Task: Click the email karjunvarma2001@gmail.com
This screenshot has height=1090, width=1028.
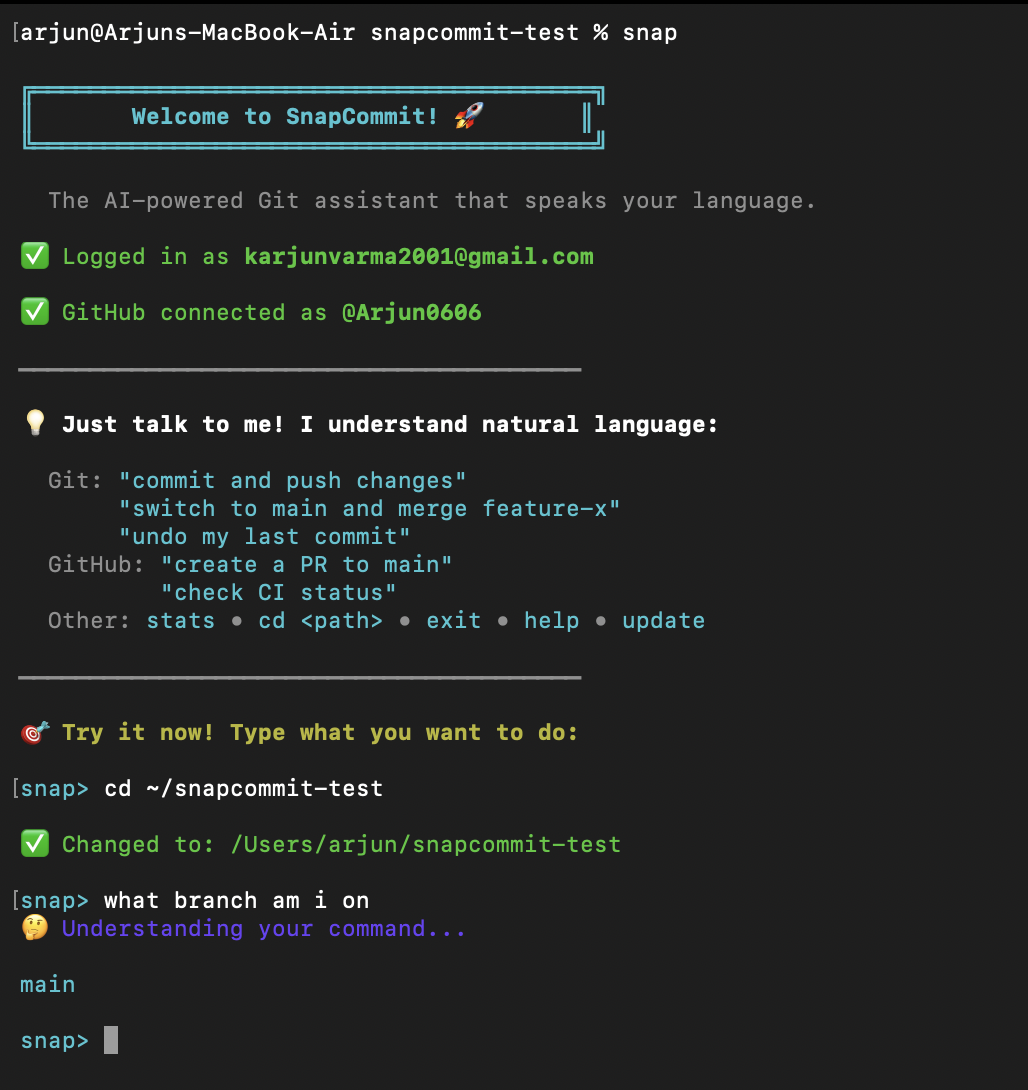Action: click(x=419, y=257)
